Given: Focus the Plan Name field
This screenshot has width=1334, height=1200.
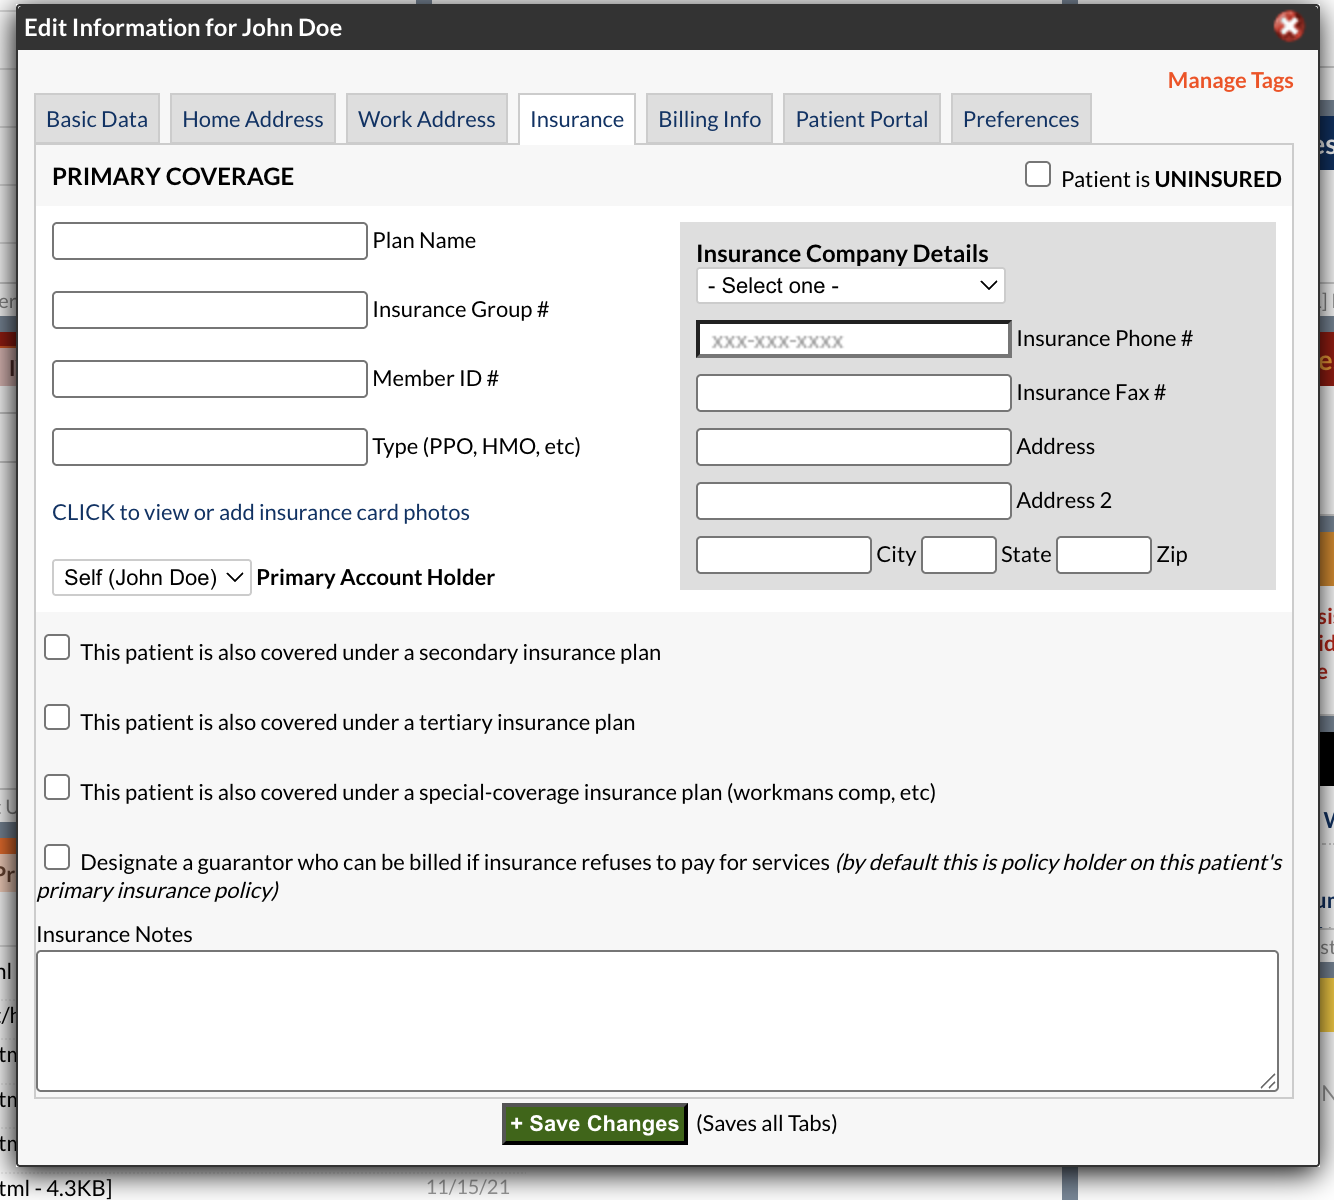Looking at the screenshot, I should [210, 241].
